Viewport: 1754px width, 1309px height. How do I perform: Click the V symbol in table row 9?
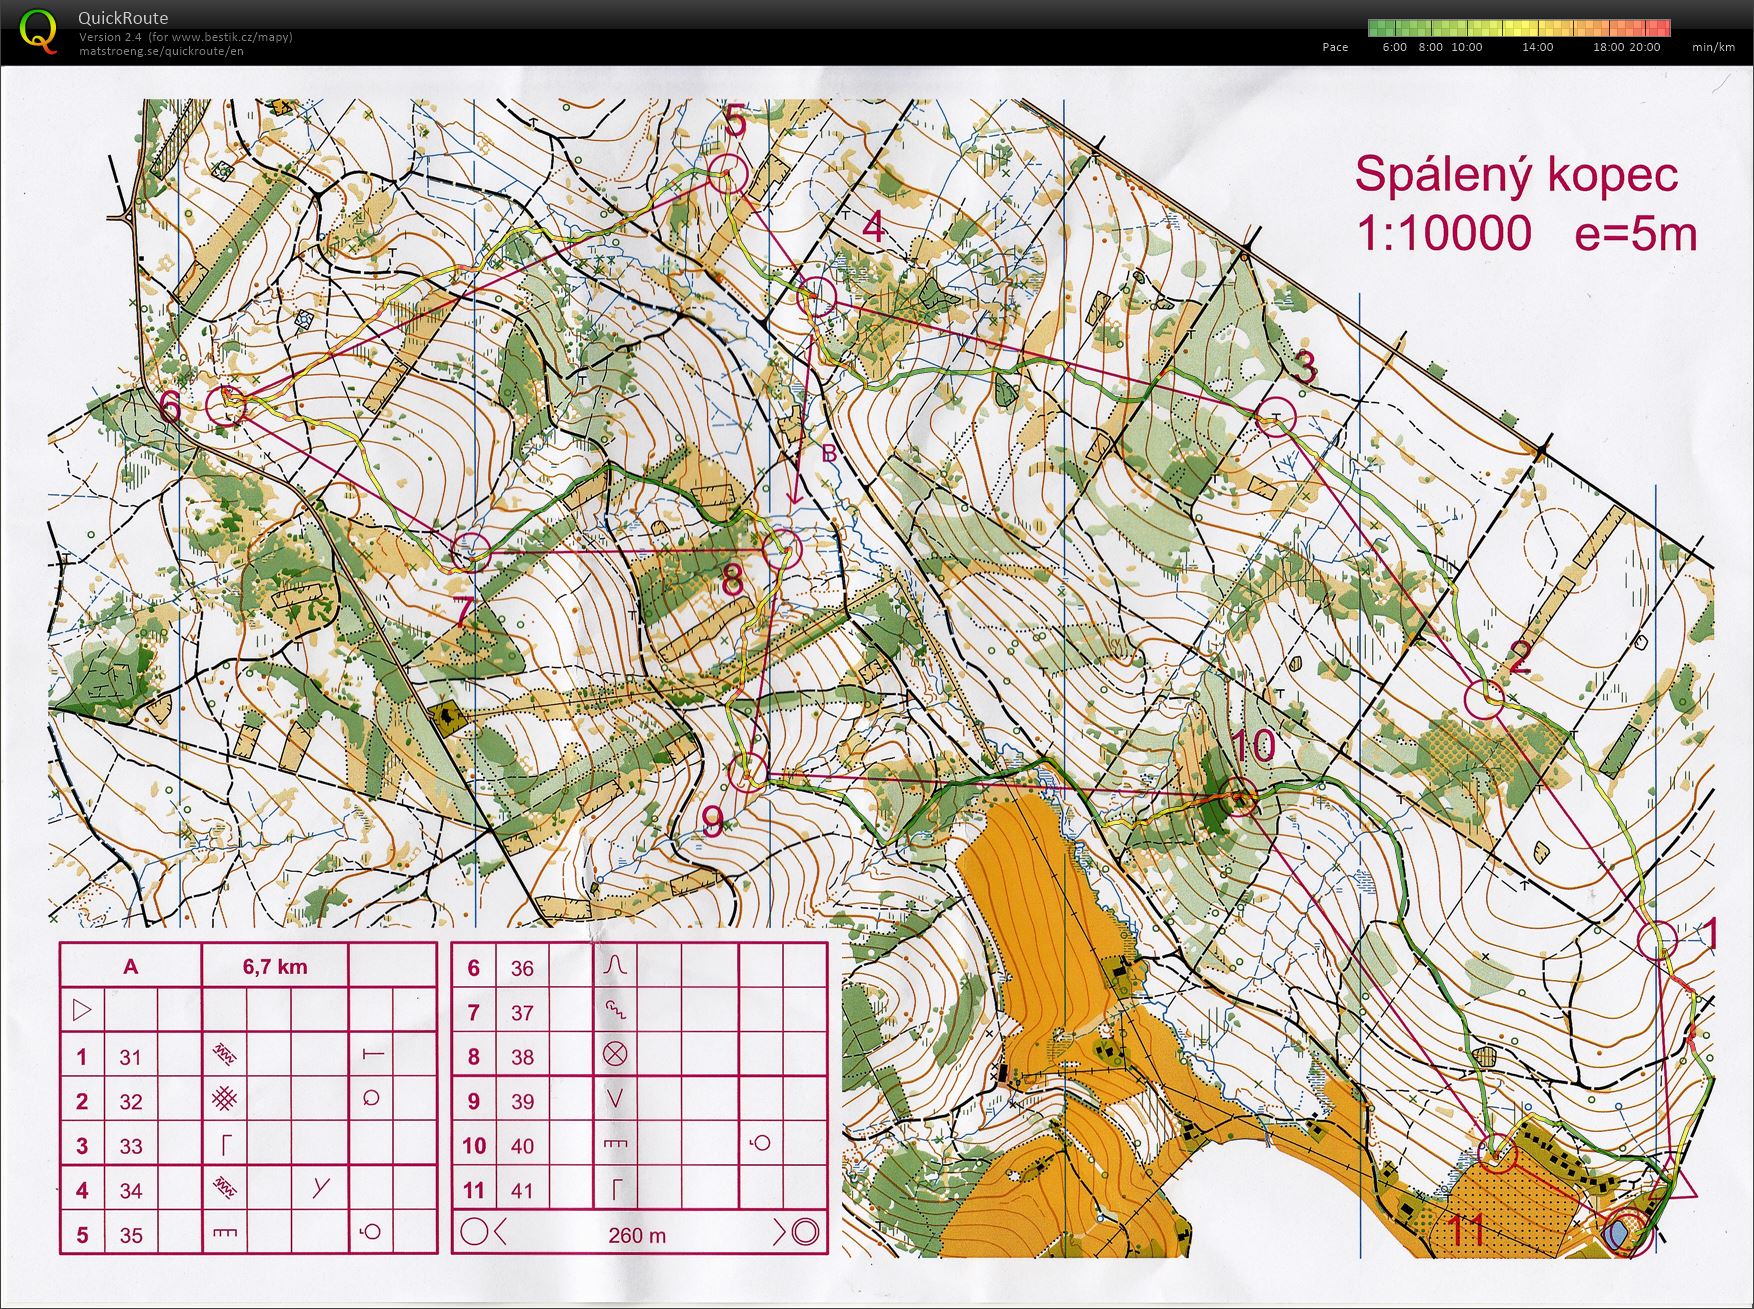pos(615,1099)
